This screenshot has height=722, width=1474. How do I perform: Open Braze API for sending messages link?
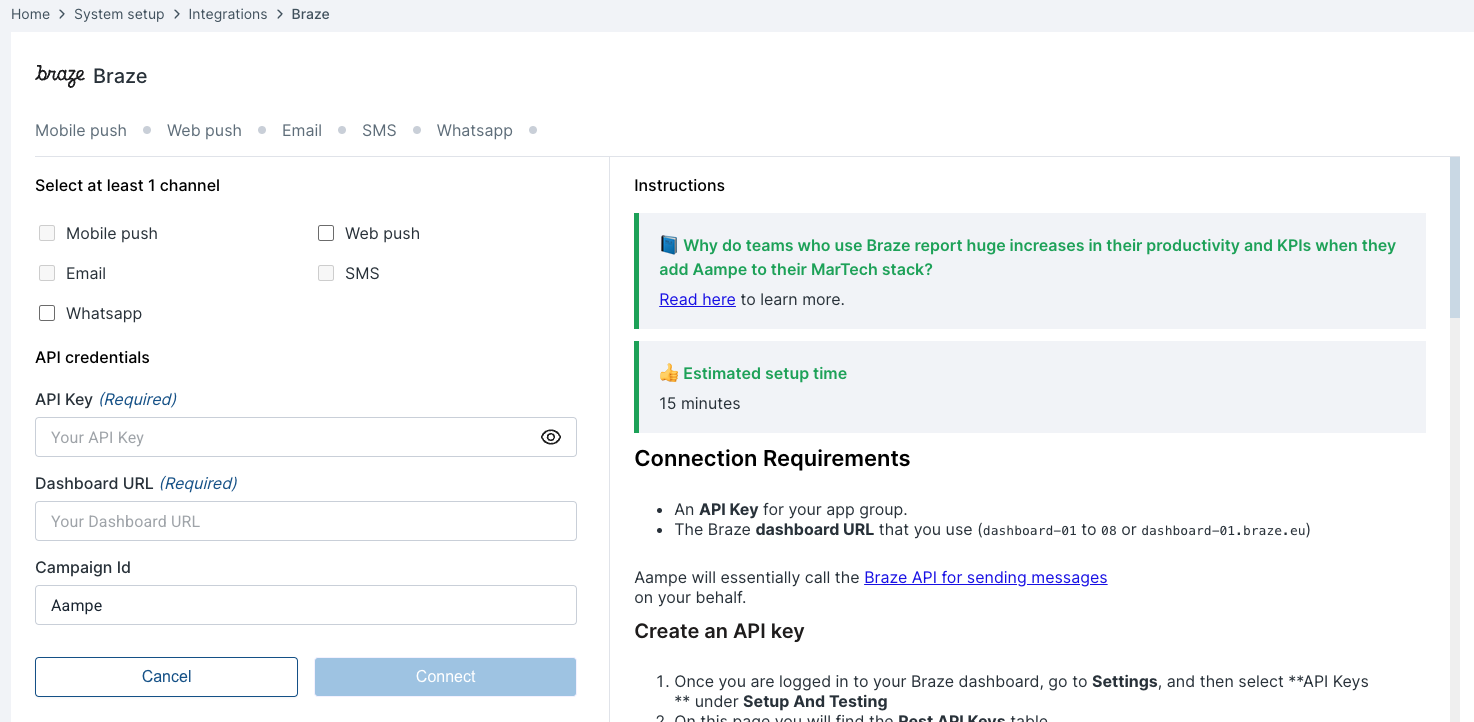tap(985, 577)
